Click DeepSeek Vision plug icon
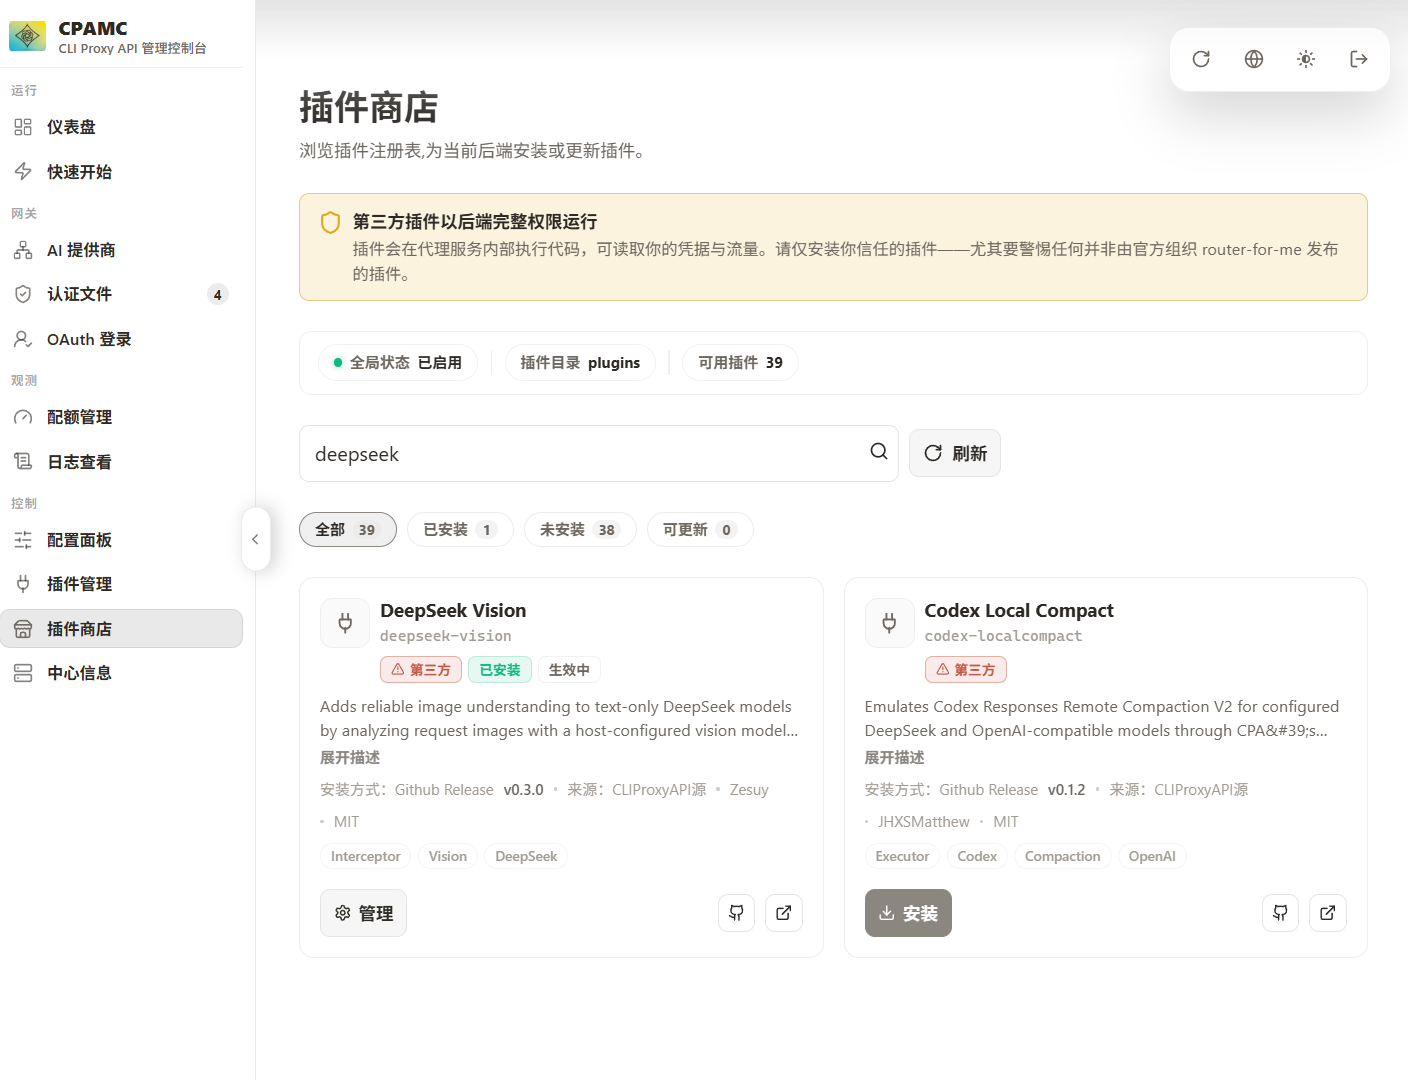This screenshot has width=1408, height=1080. click(345, 623)
